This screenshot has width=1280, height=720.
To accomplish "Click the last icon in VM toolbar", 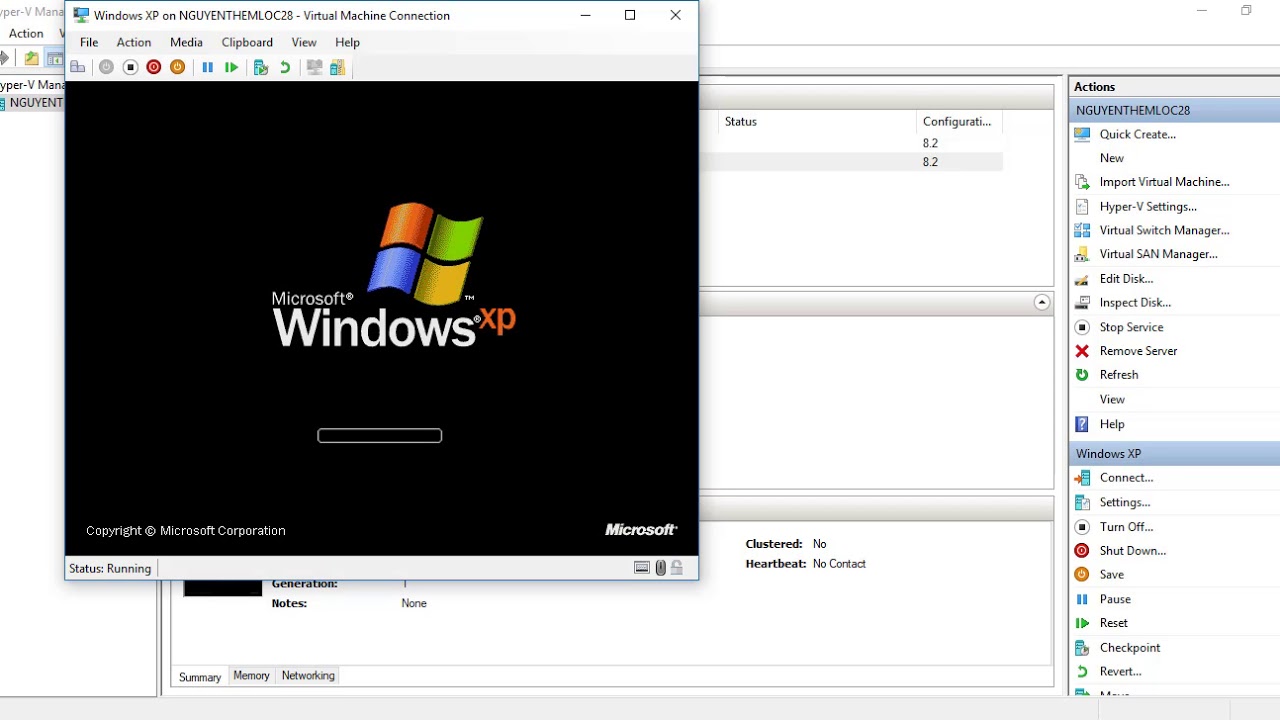I will 338,67.
